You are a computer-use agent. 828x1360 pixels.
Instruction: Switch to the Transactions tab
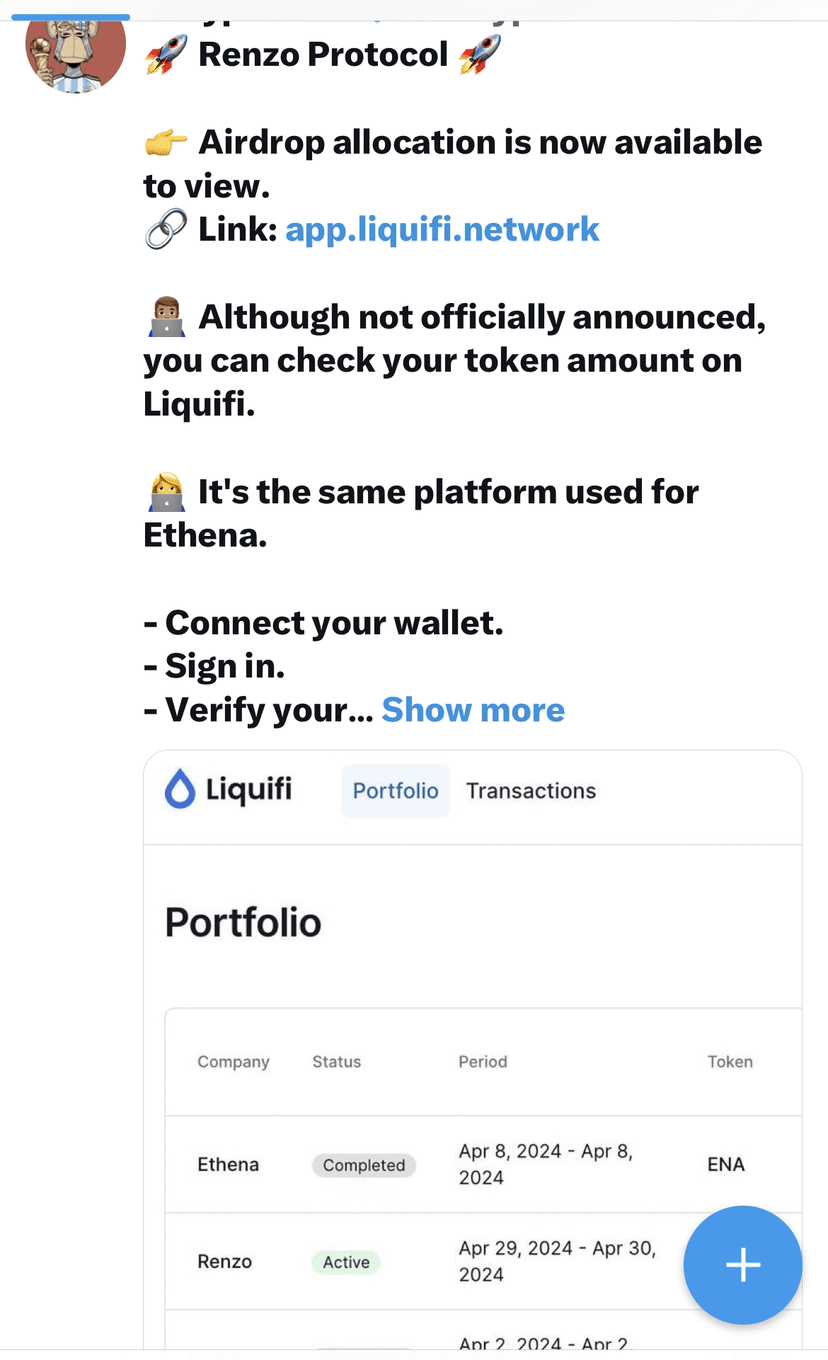(x=530, y=791)
